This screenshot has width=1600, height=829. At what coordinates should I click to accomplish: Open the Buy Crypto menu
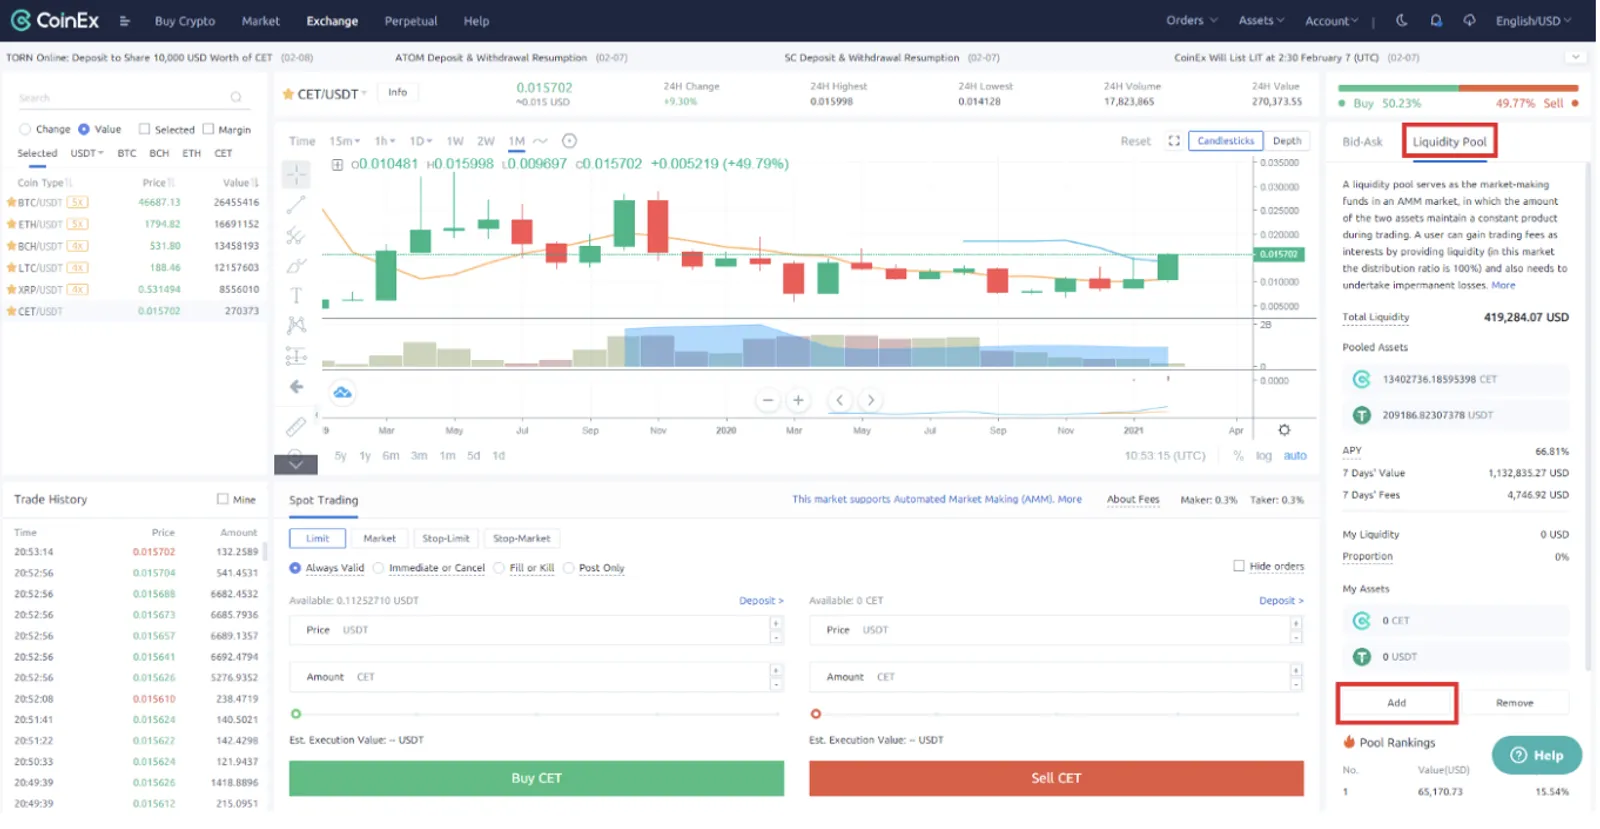click(x=184, y=21)
